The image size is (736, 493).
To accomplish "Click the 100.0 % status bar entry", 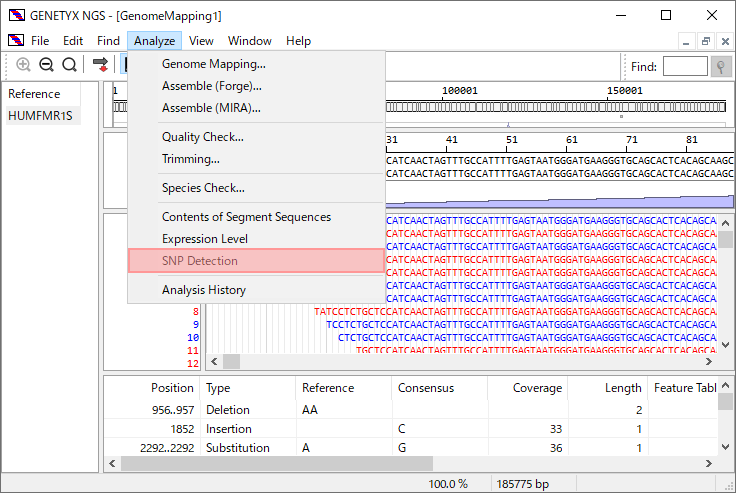I will point(448,484).
